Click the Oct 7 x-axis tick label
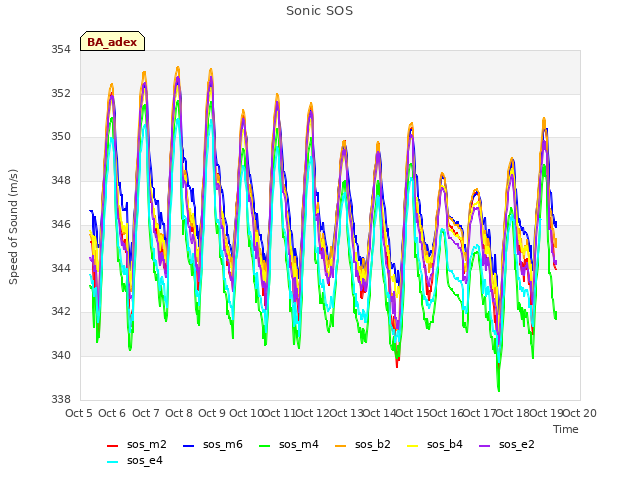The height and width of the screenshot is (480, 640). pyautogui.click(x=146, y=413)
